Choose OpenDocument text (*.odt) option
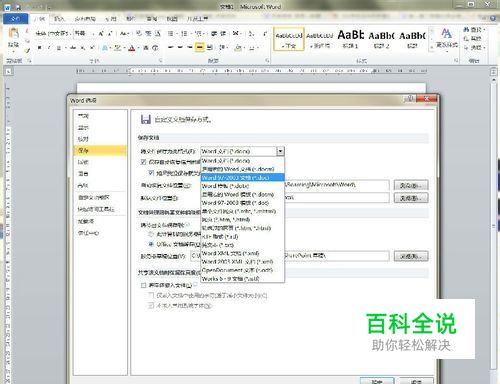 [x=242, y=270]
